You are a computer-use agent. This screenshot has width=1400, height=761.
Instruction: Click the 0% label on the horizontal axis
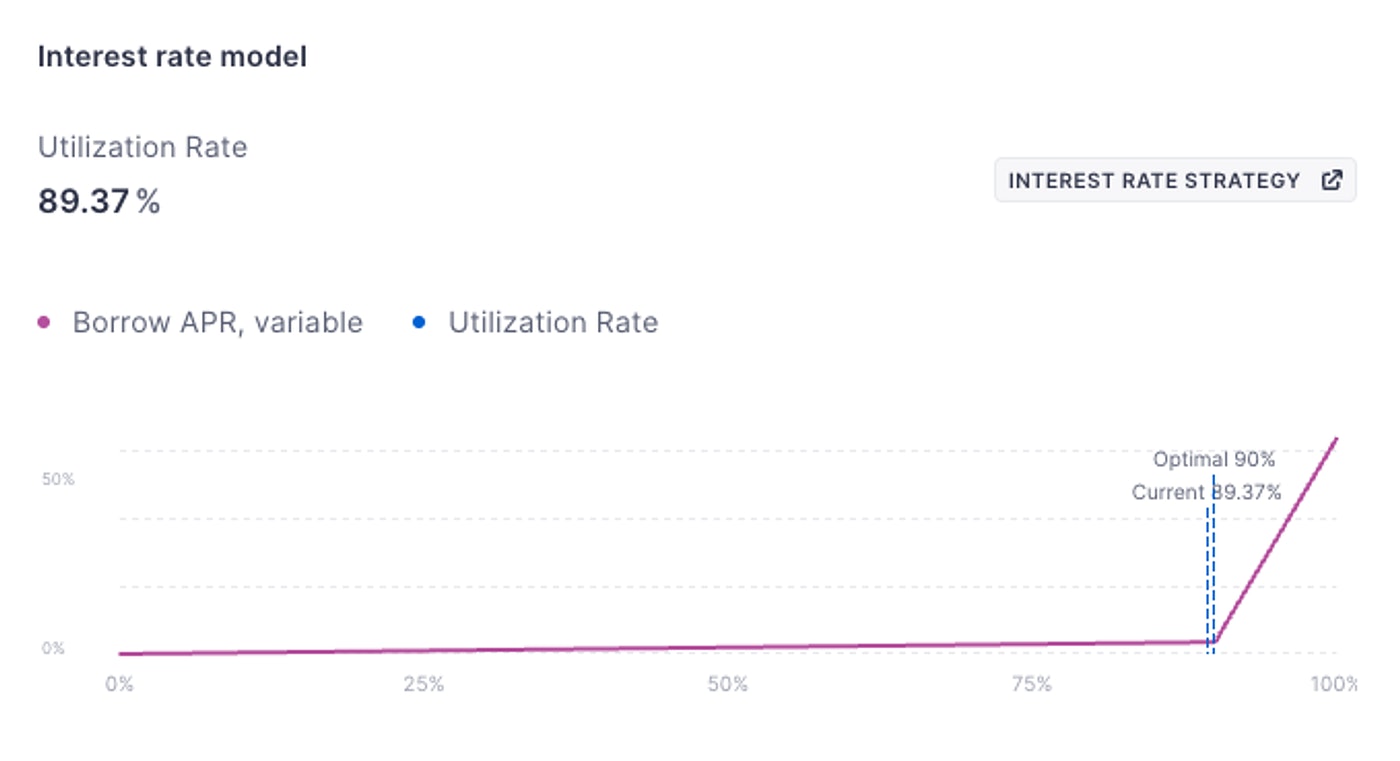(x=119, y=685)
